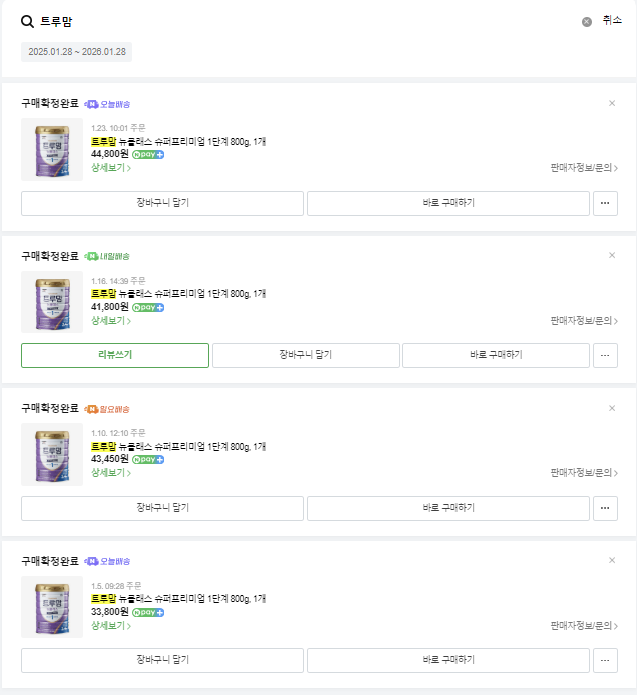The image size is (637, 695).
Task: Open product thumbnail of the 1.10 order
Action: [x=52, y=454]
